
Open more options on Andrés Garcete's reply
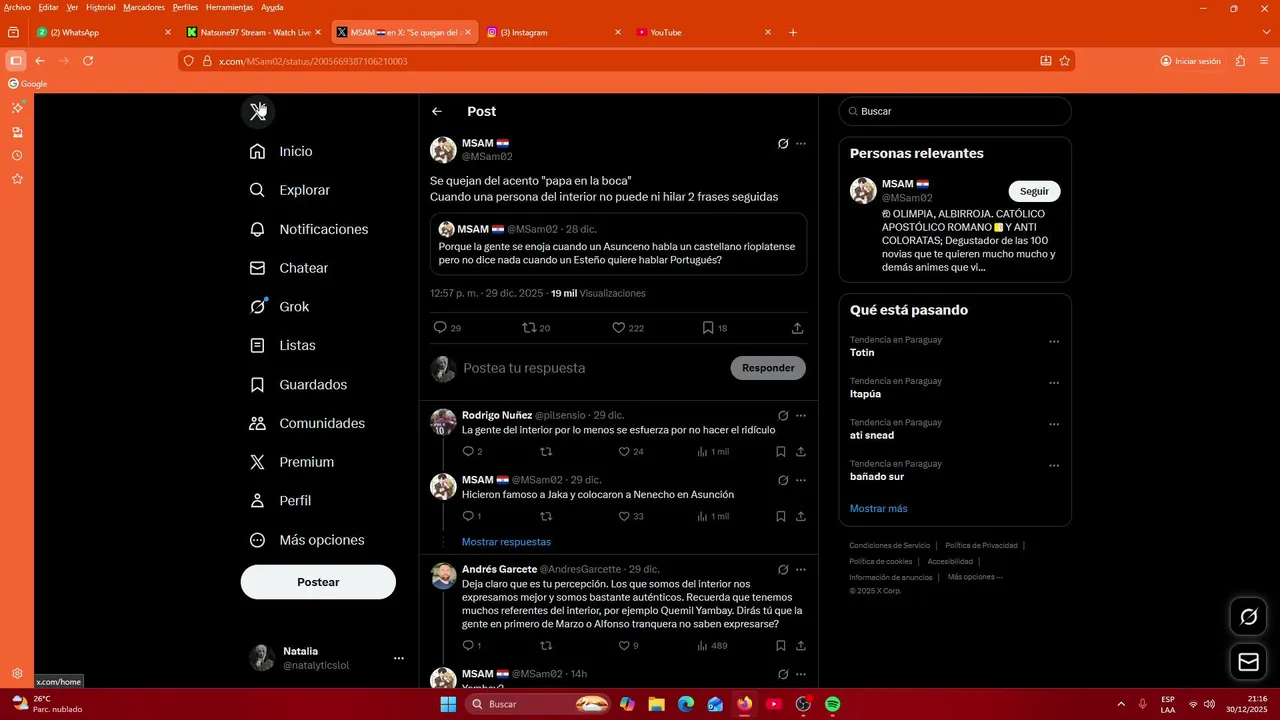point(801,569)
